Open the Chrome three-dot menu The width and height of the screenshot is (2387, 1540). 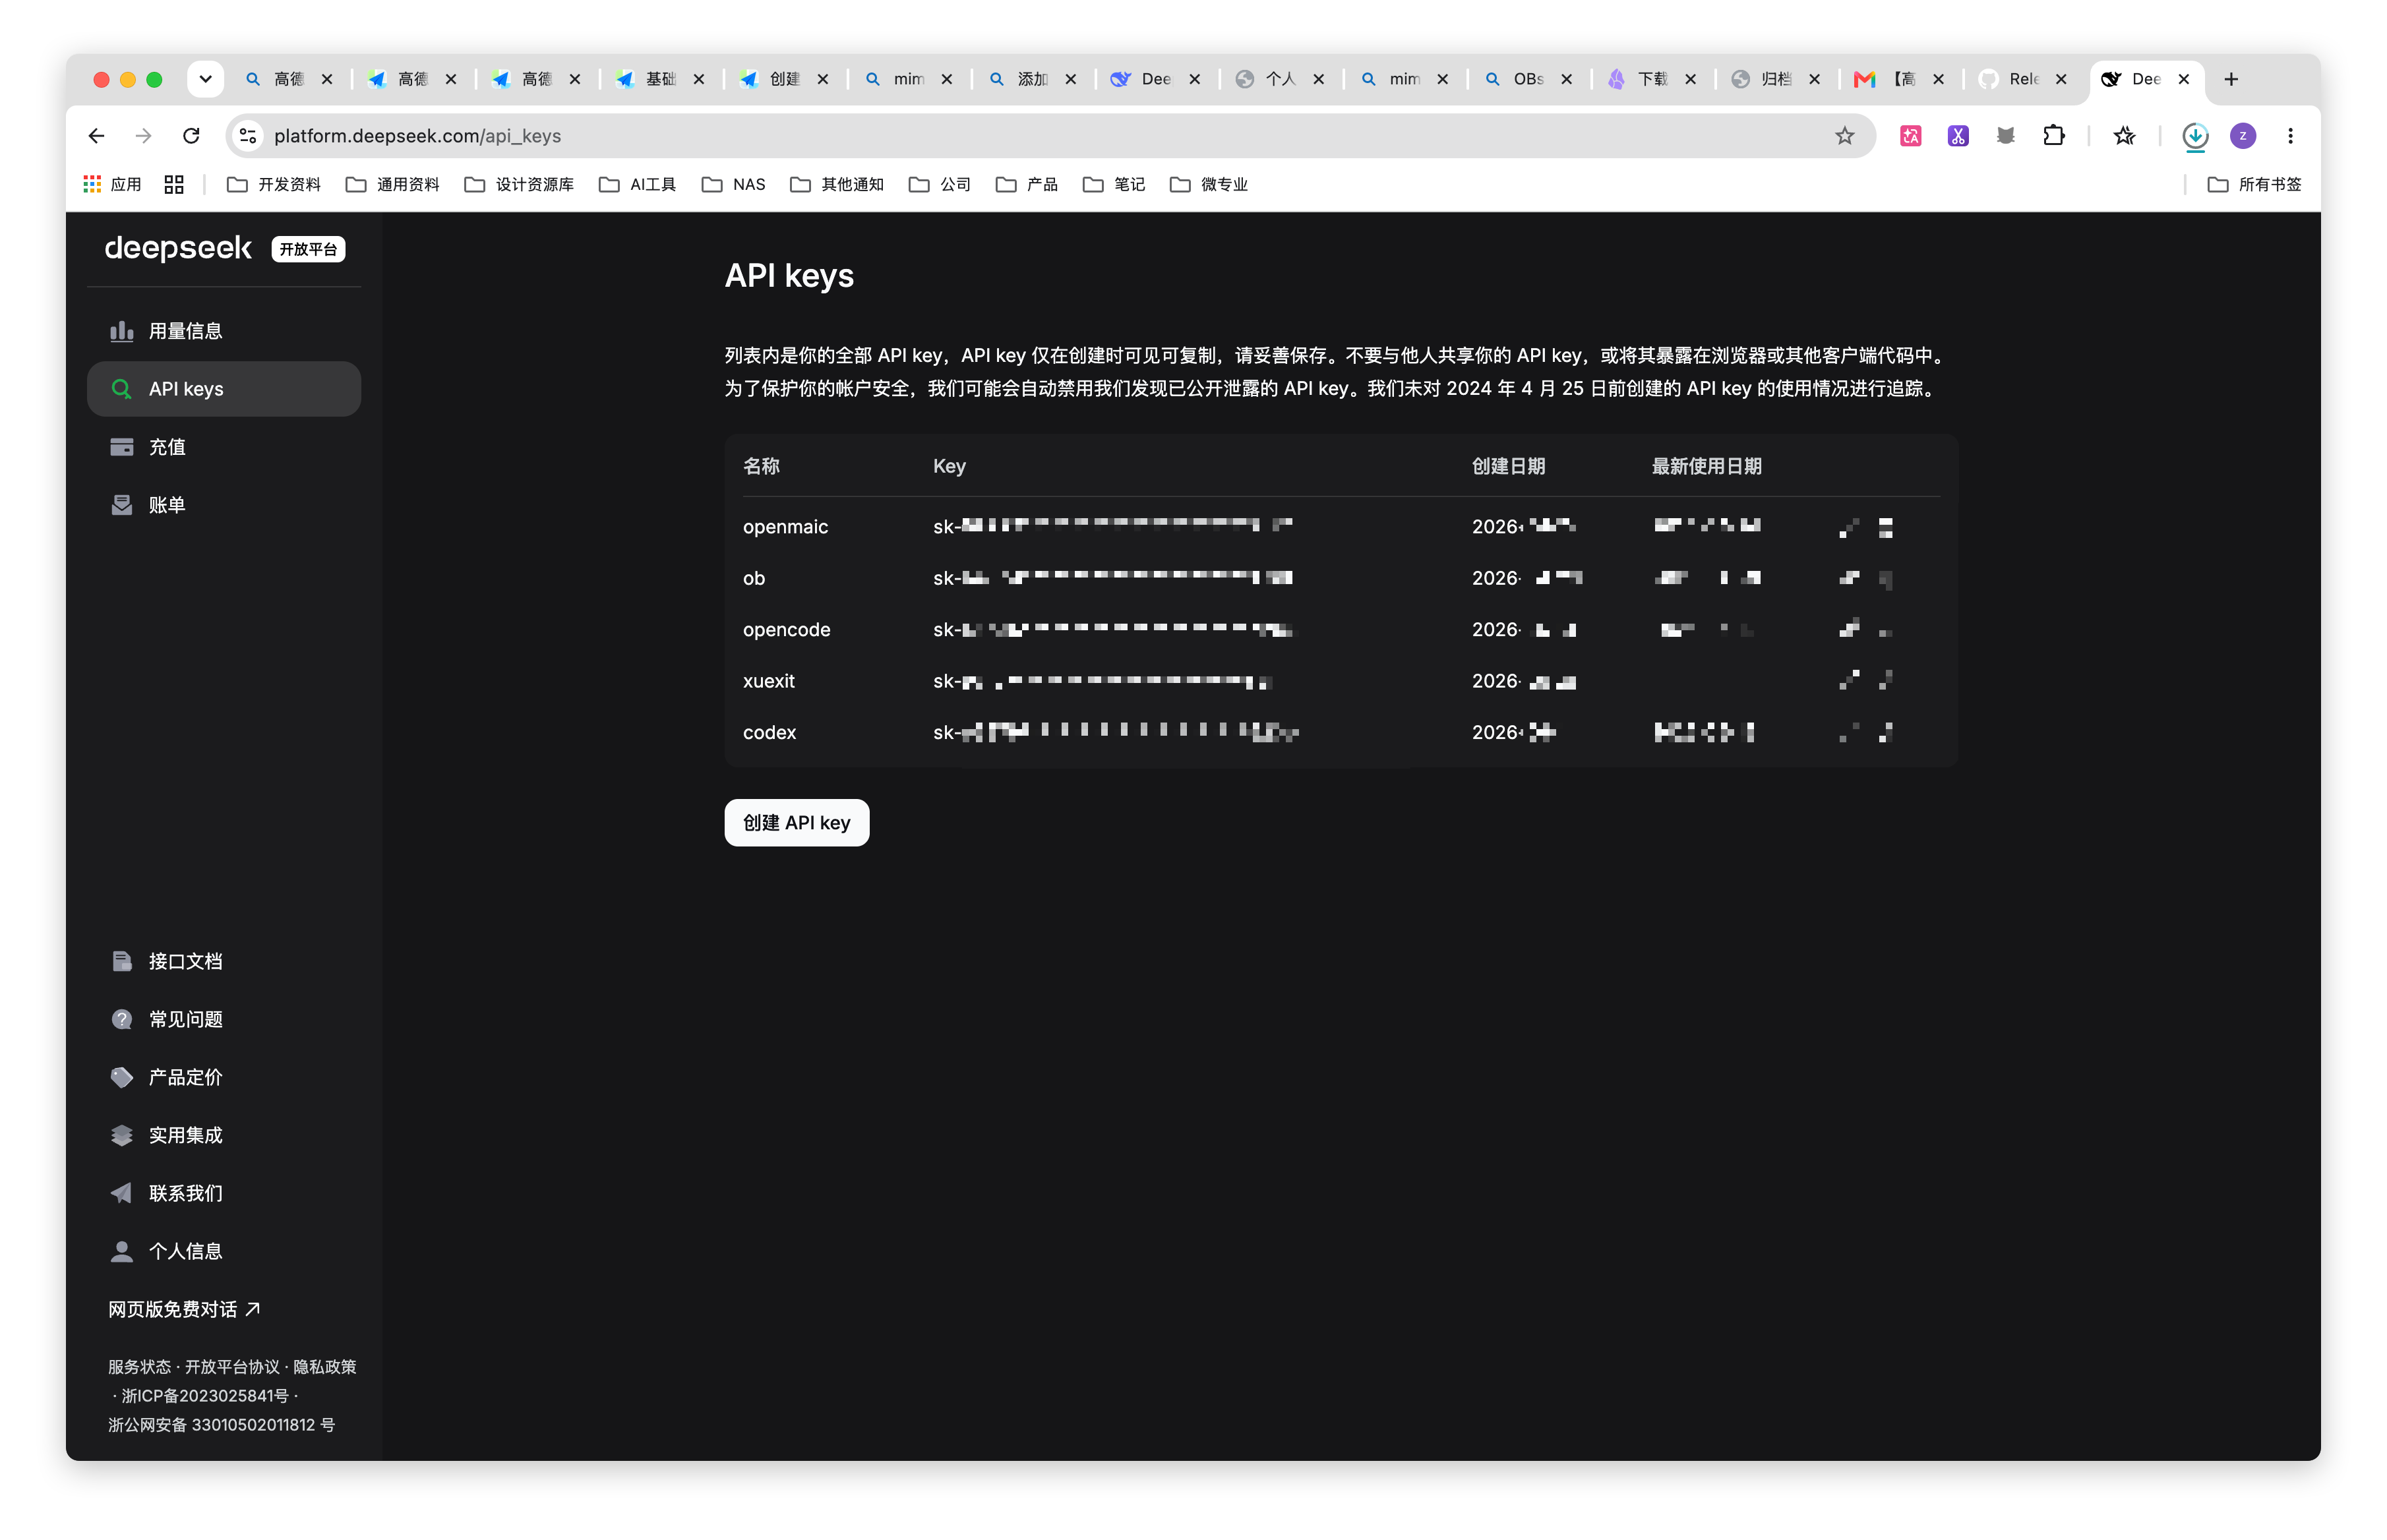tap(2290, 136)
